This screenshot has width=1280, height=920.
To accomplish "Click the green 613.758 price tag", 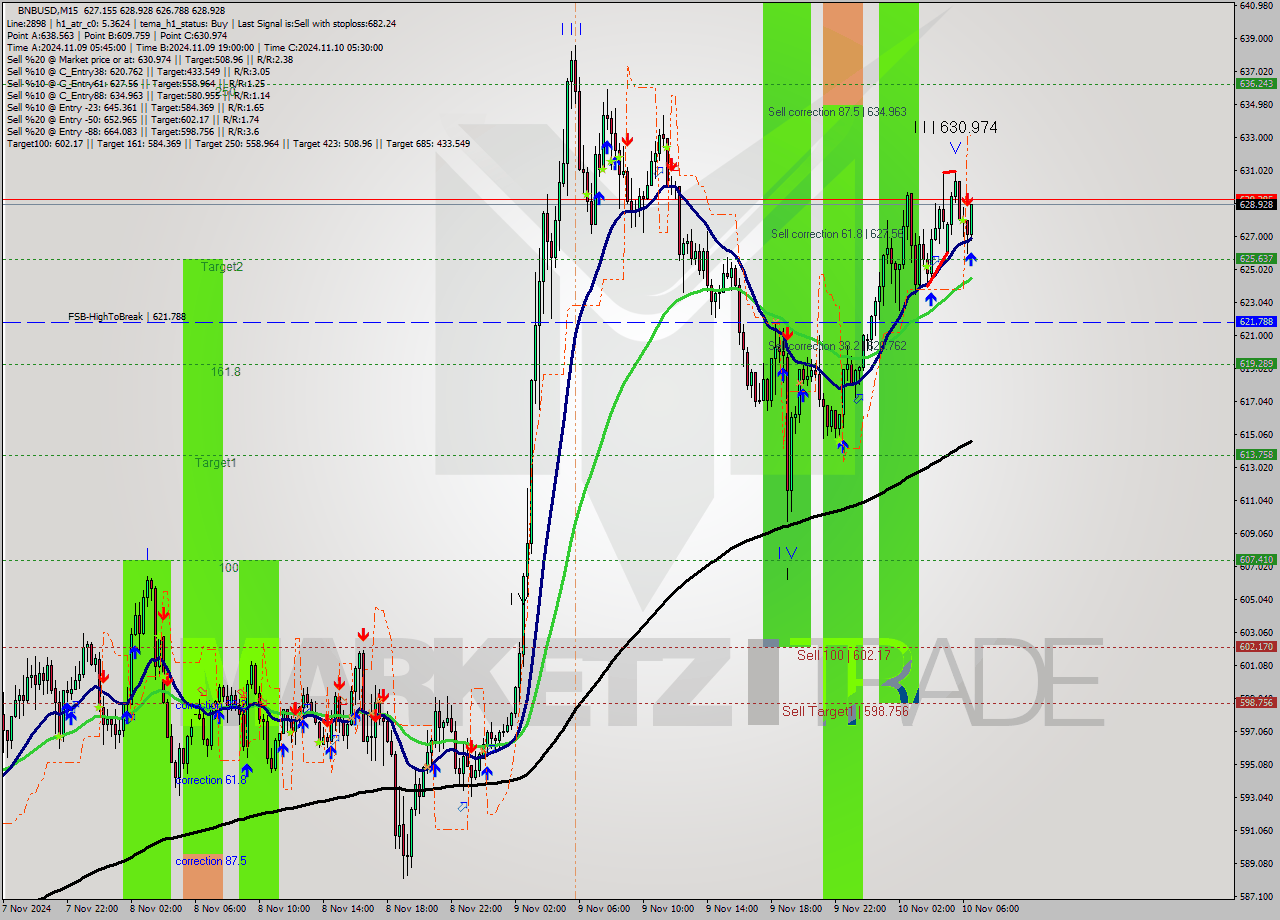I will point(1256,455).
